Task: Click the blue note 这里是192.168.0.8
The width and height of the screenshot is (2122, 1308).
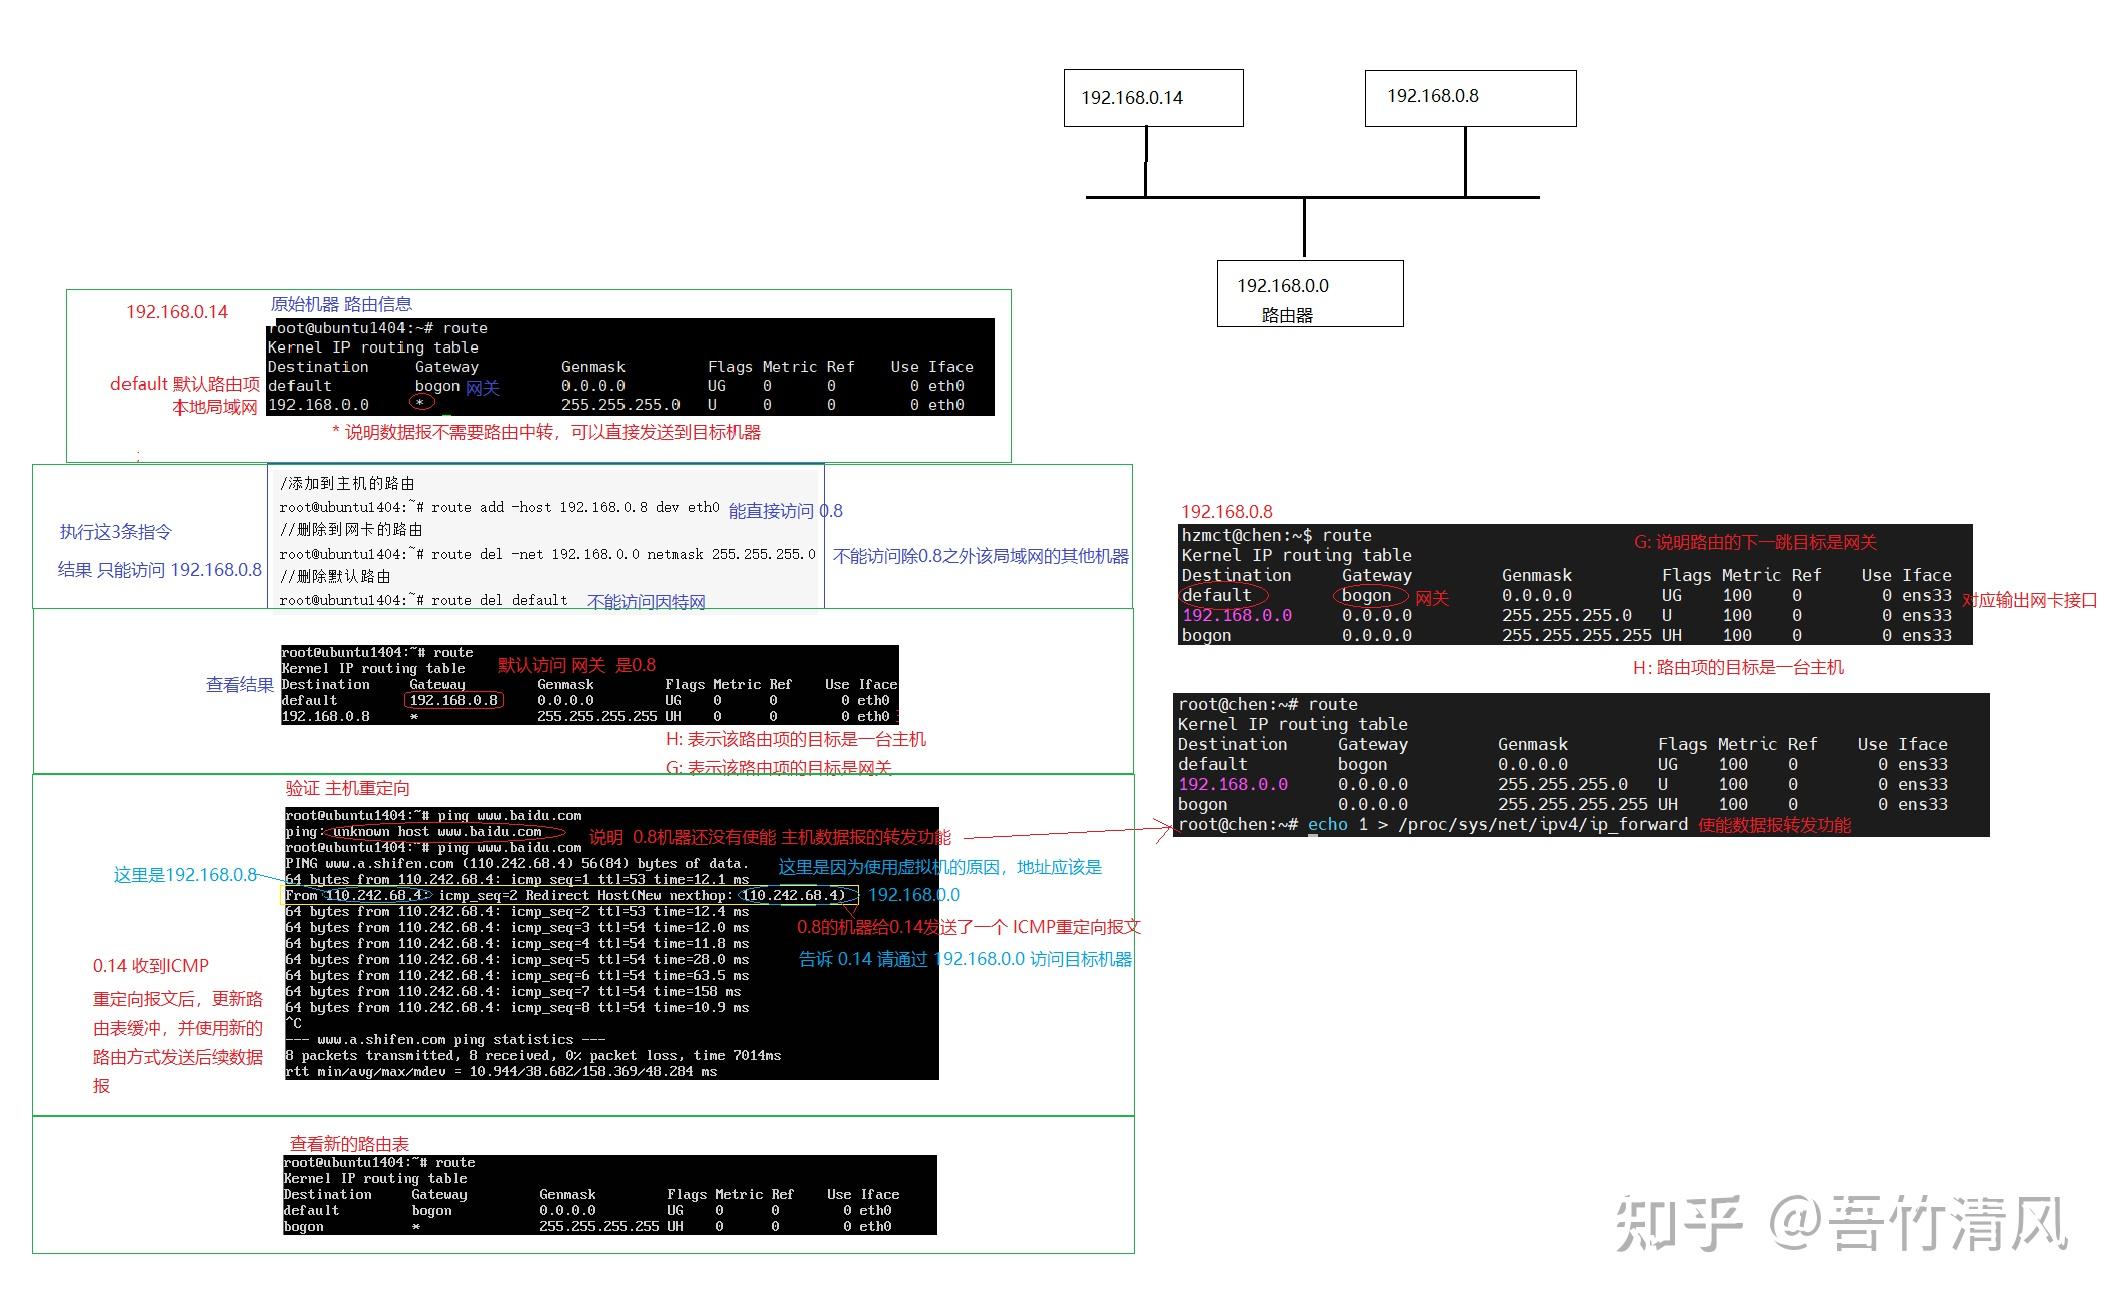Action: 185,875
